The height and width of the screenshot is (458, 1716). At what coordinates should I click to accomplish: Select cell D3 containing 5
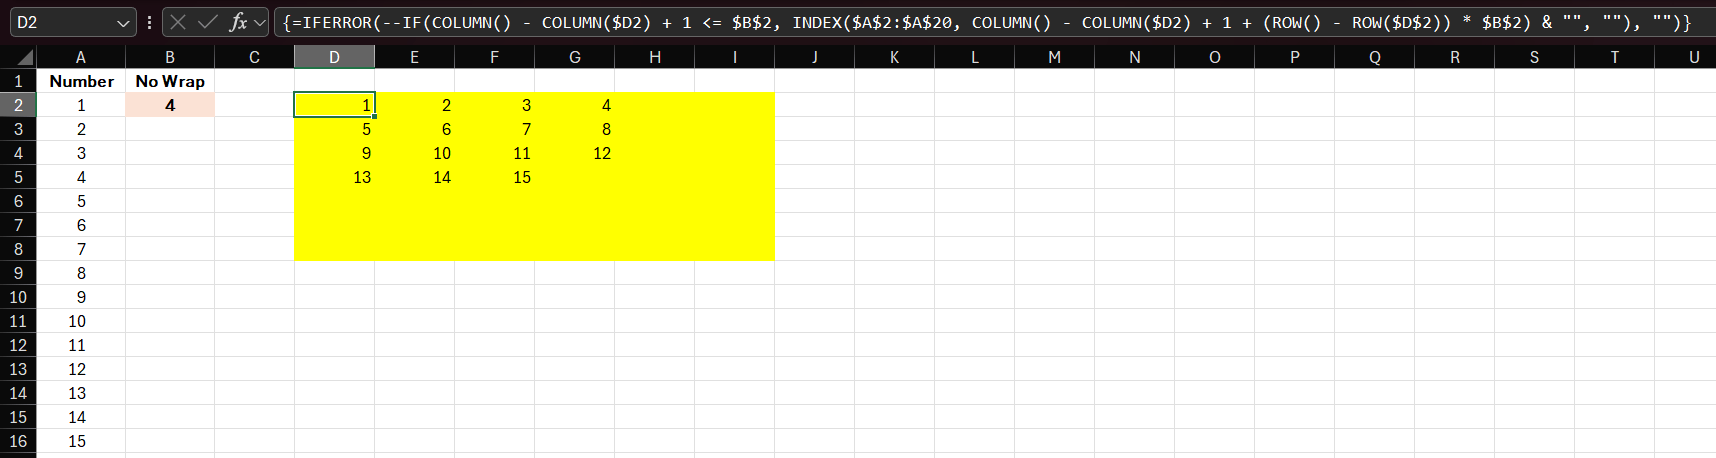334,129
